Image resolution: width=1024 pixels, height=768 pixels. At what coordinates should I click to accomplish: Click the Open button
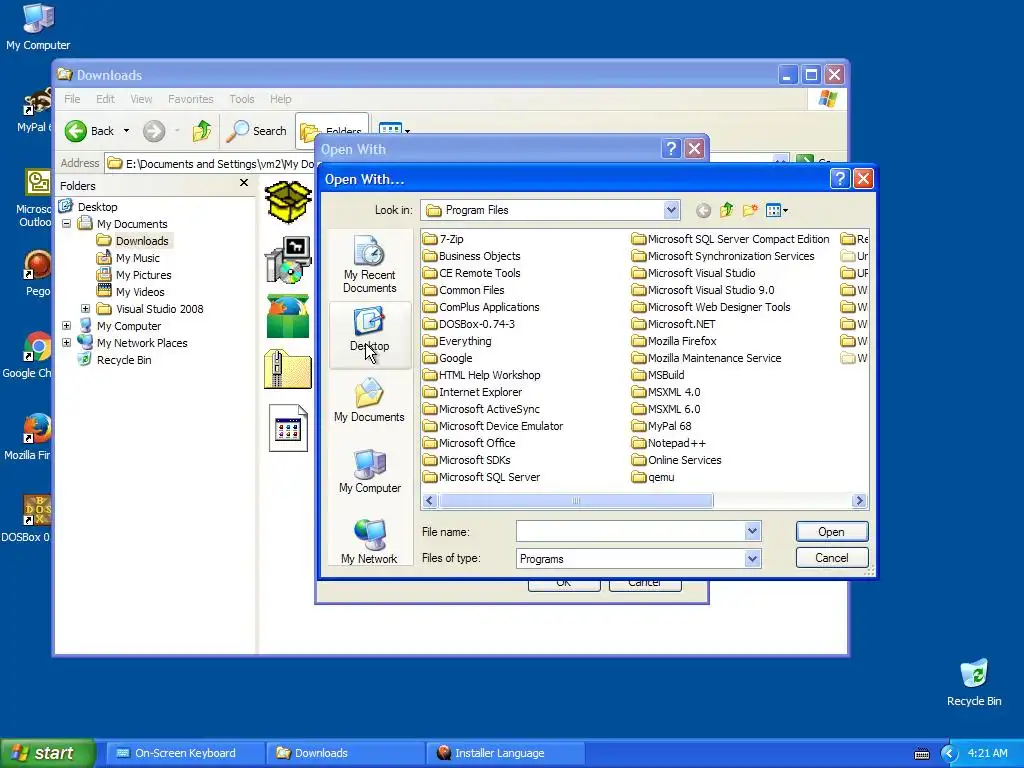pos(831,532)
